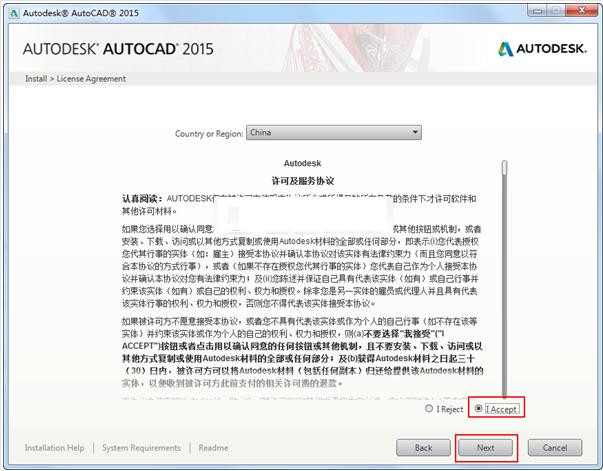The height and width of the screenshot is (471, 603).
Task: Click the AUTODESK AUTOCAD 2015 header title
Action: coord(118,49)
